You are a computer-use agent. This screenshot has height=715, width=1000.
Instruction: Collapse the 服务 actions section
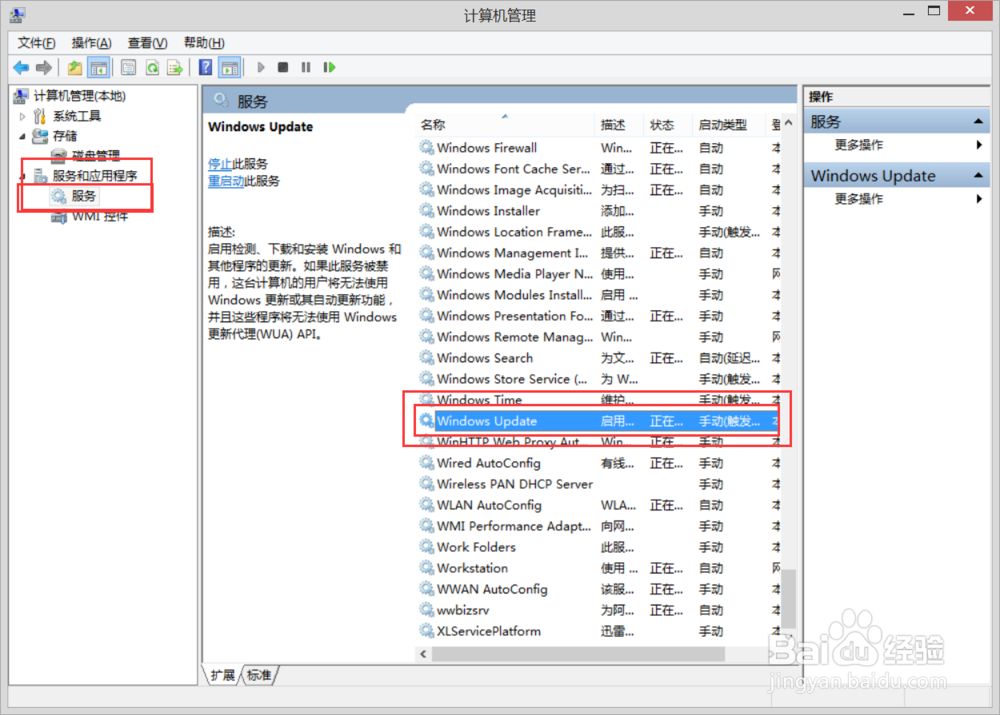(978, 121)
